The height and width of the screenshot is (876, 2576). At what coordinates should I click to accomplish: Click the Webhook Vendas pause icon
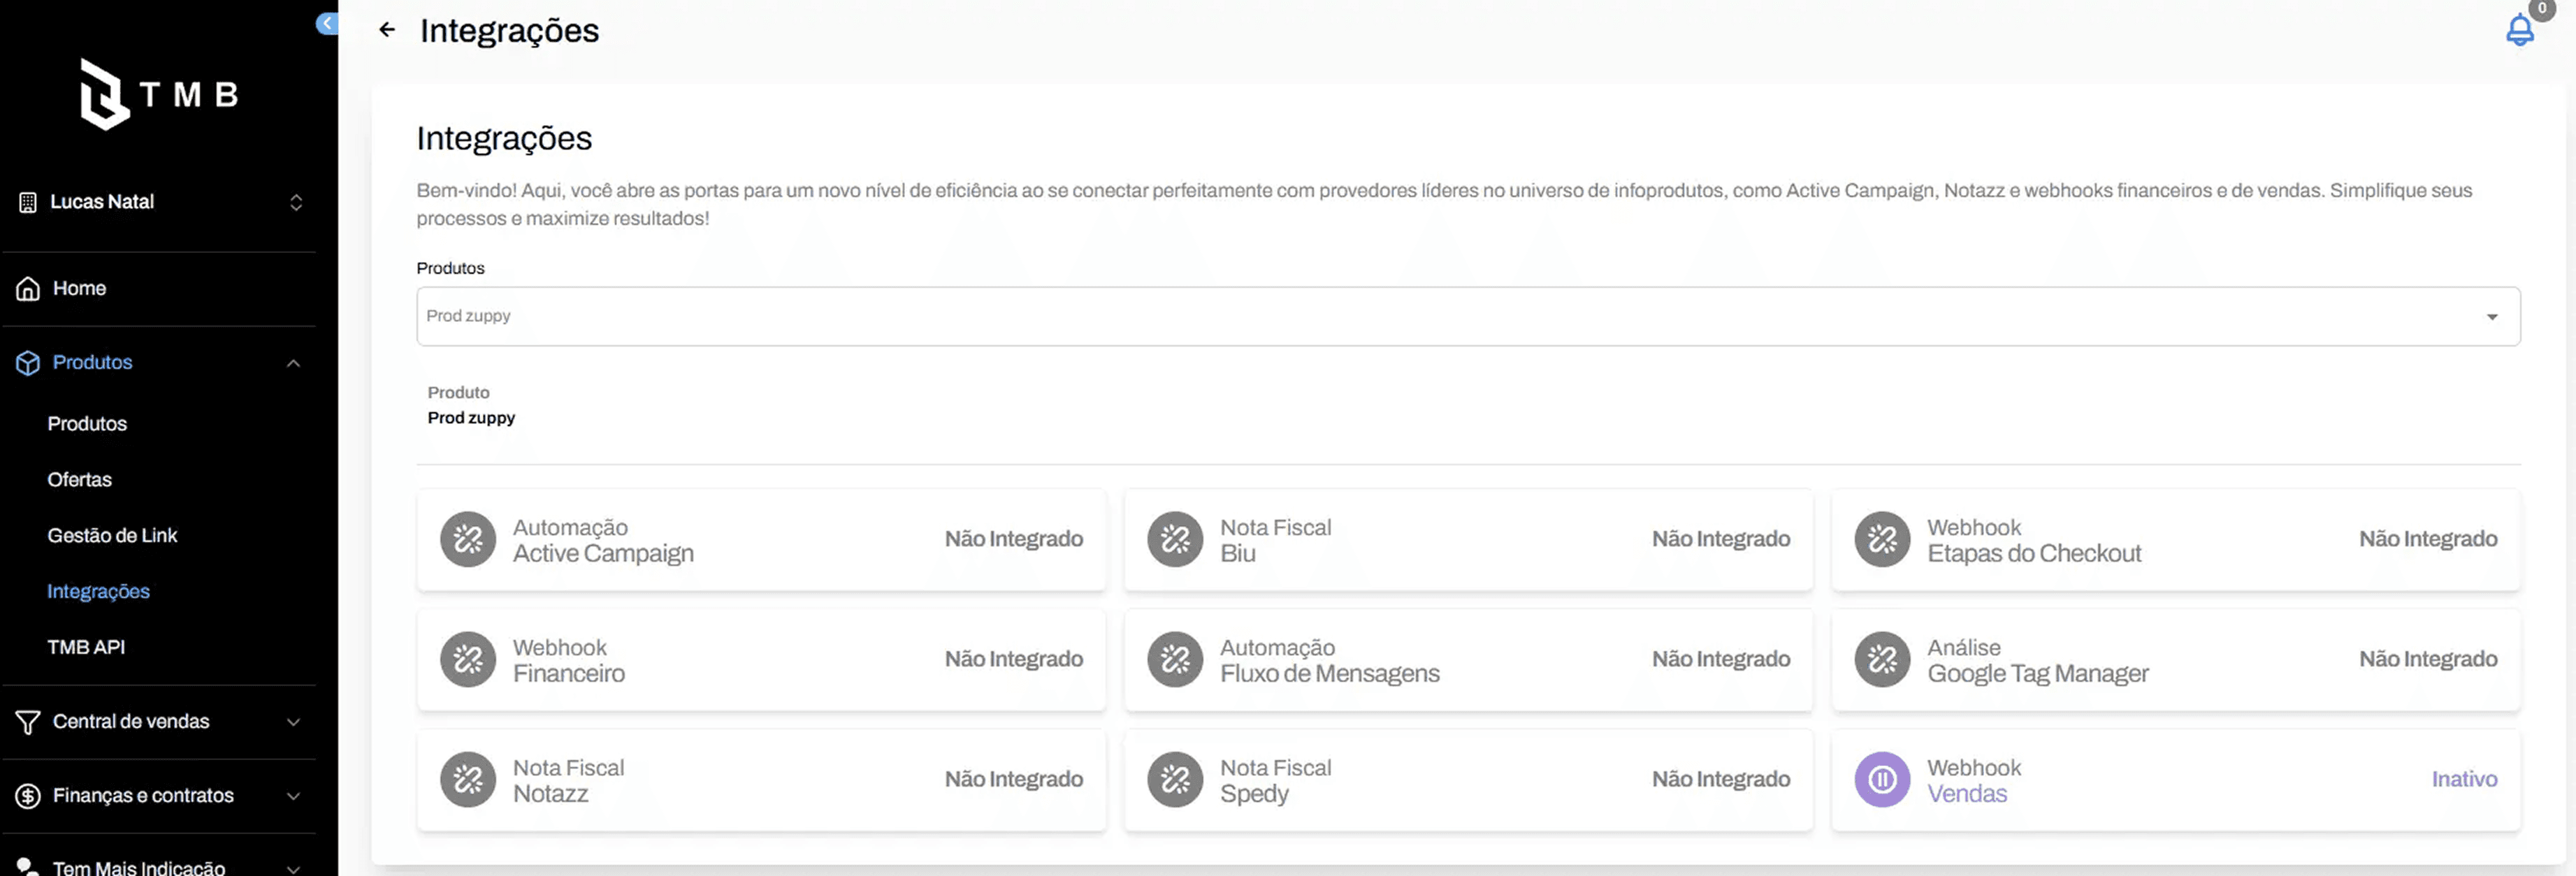click(x=1881, y=779)
